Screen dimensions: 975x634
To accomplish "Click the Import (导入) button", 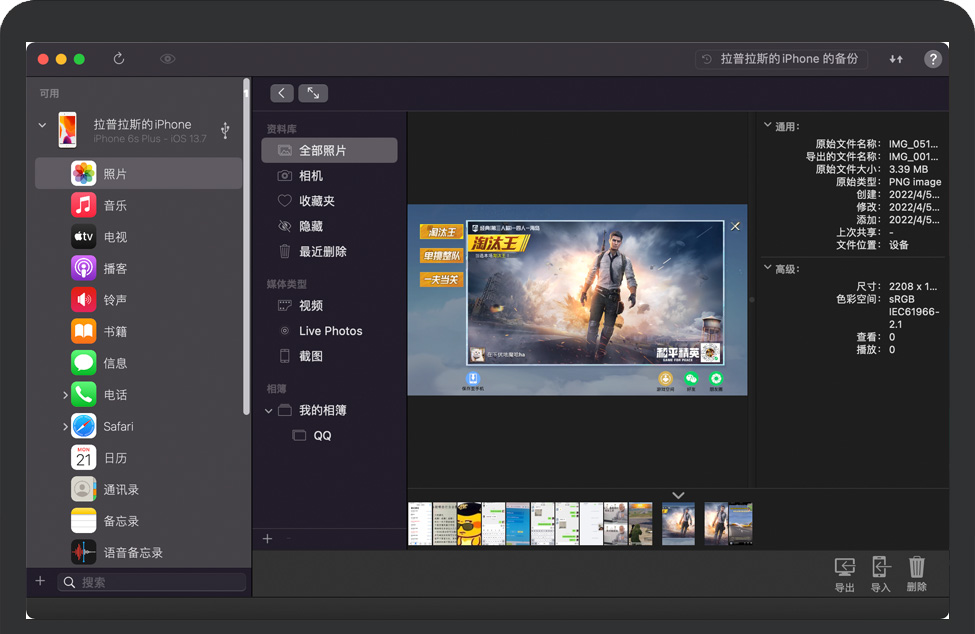I will pos(880,569).
